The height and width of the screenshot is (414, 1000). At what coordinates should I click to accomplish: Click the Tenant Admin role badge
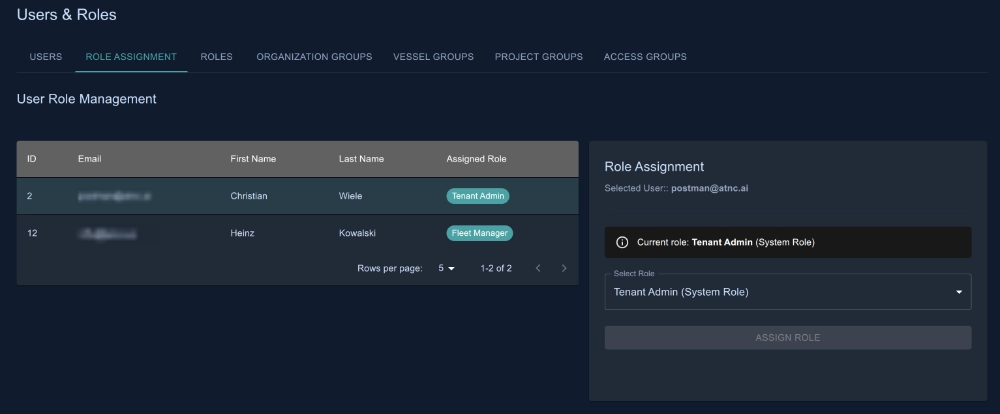[x=478, y=196]
